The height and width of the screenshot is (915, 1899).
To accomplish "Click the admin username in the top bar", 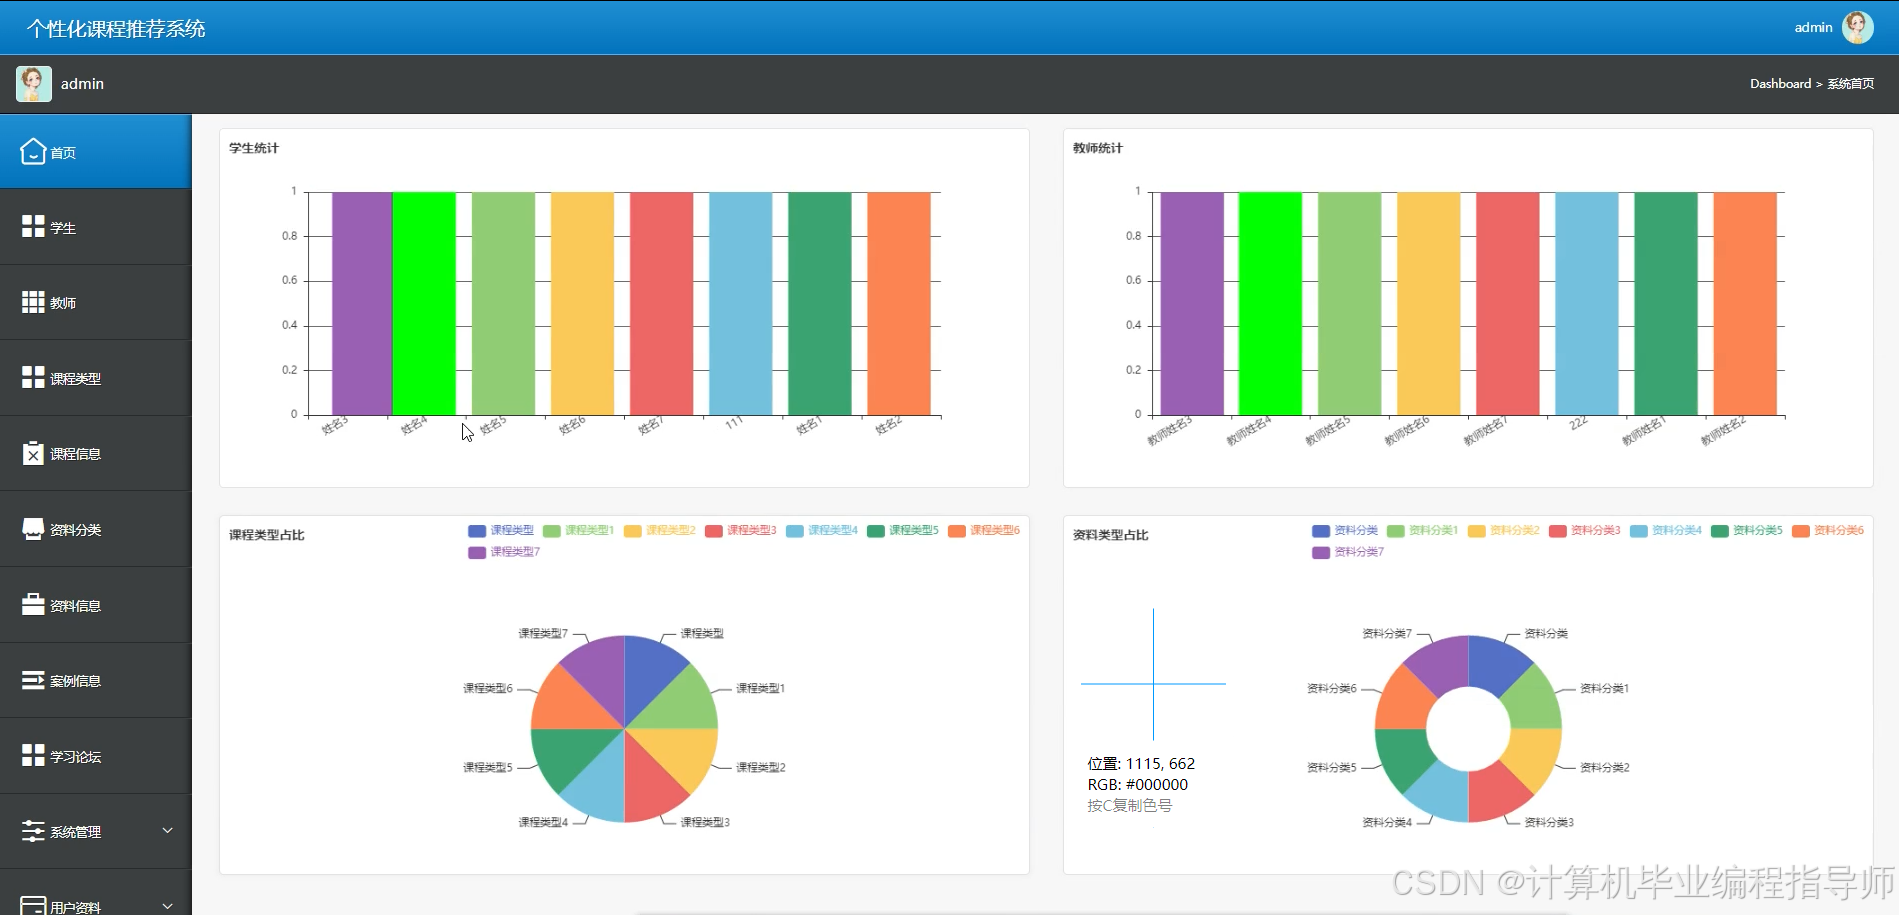I will coord(1813,27).
